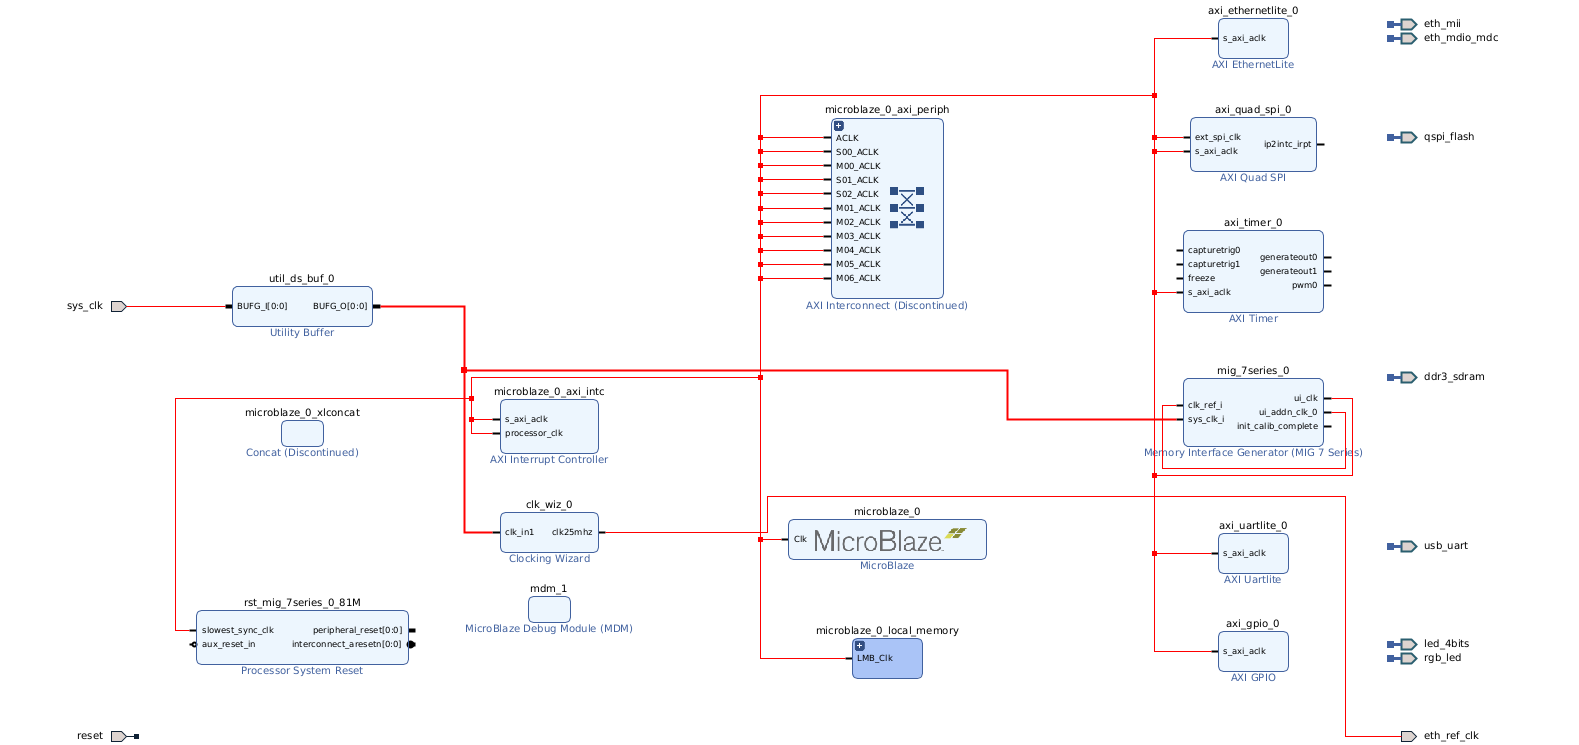Viewport: 1579px width, 745px height.
Task: Click the Clk pin on microblaze_0
Action: click(800, 540)
